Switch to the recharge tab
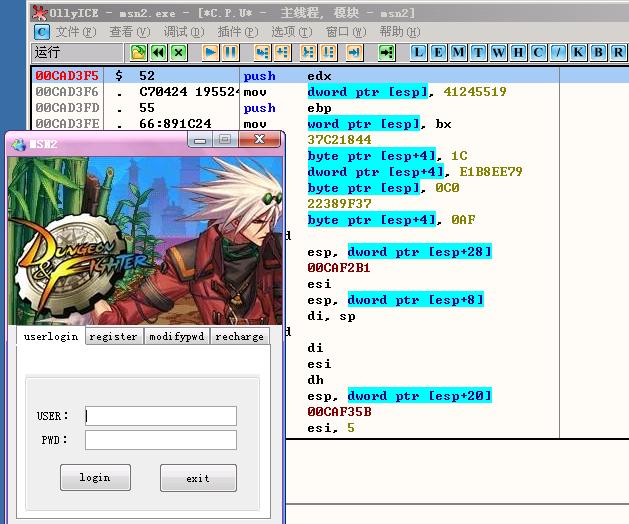 coord(239,336)
